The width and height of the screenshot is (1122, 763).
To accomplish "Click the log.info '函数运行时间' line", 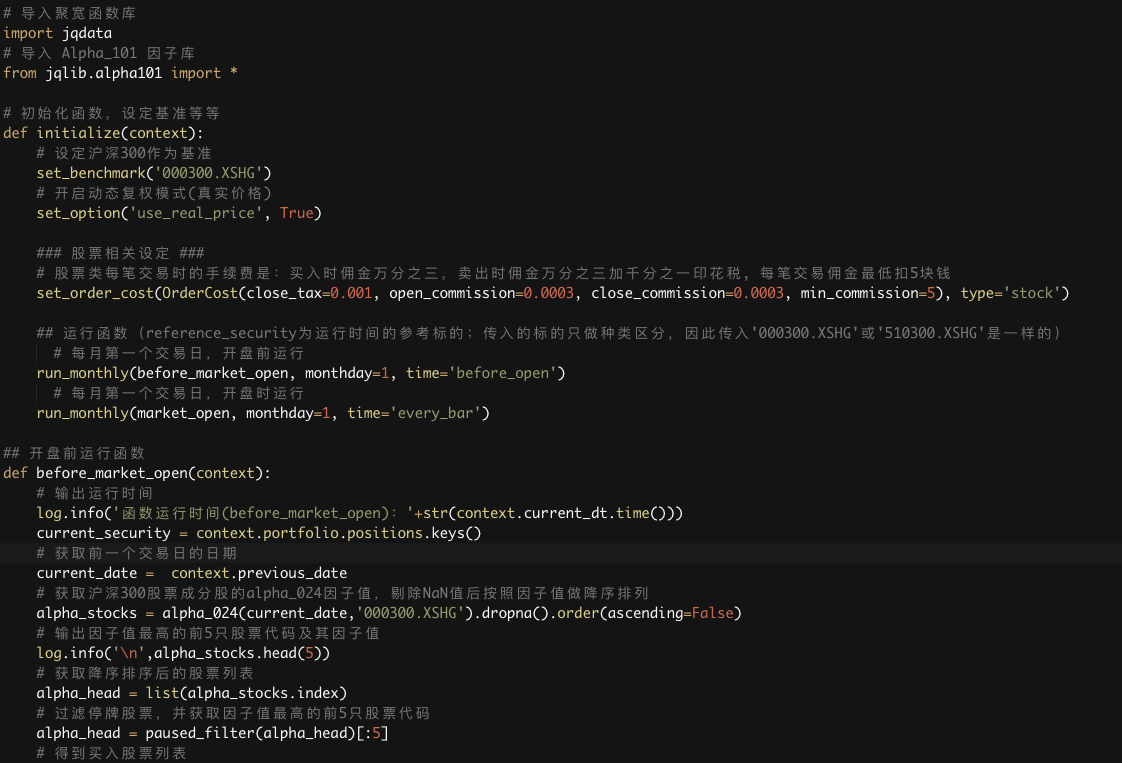I will 360,514.
